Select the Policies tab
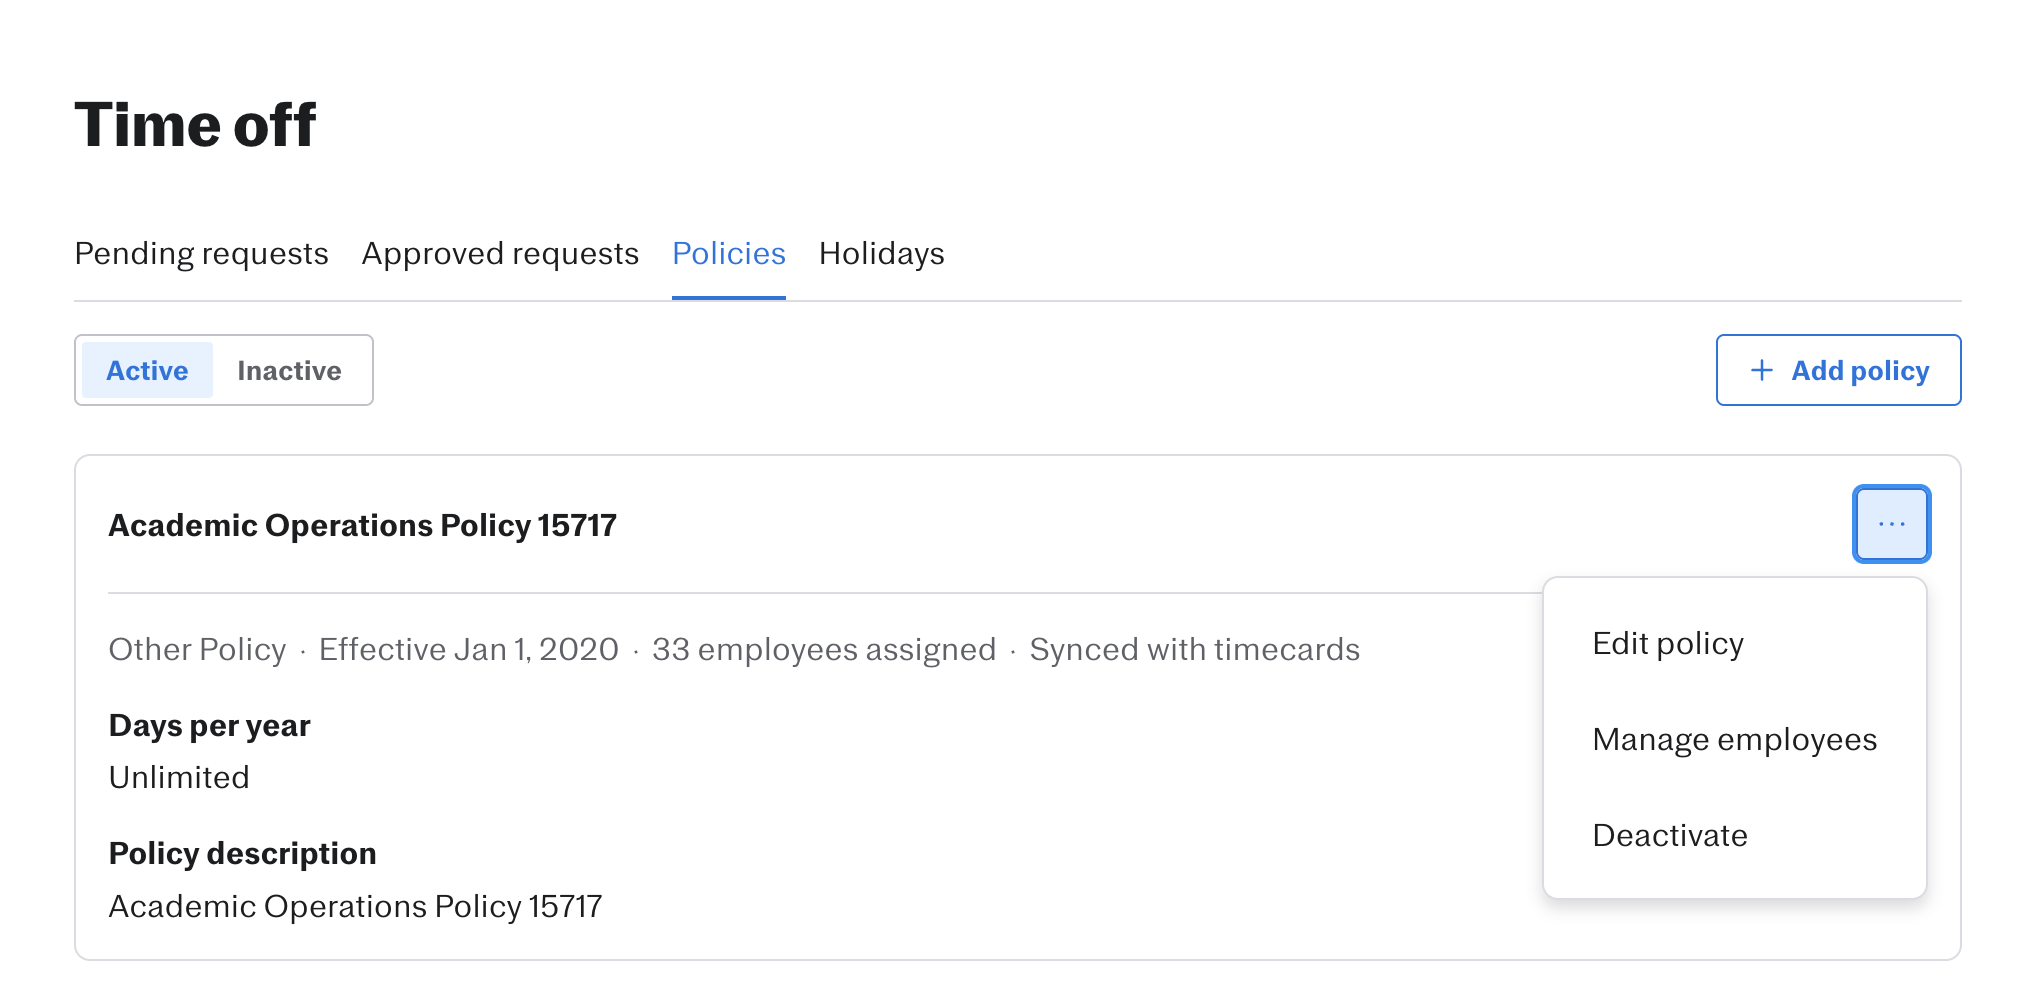Image resolution: width=2028 pixels, height=1008 pixels. point(728,254)
